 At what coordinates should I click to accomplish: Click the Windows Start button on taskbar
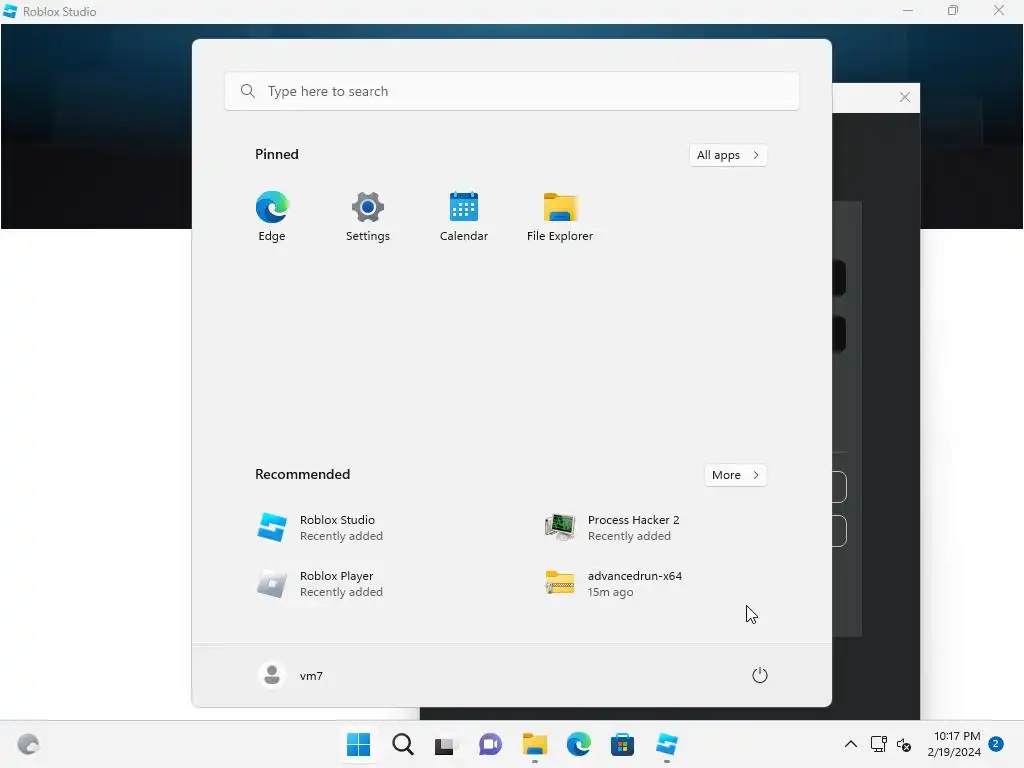359,744
